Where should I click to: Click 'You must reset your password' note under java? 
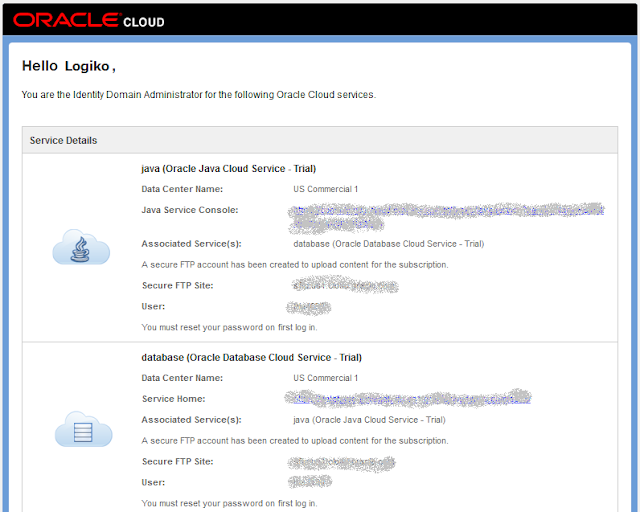229,327
